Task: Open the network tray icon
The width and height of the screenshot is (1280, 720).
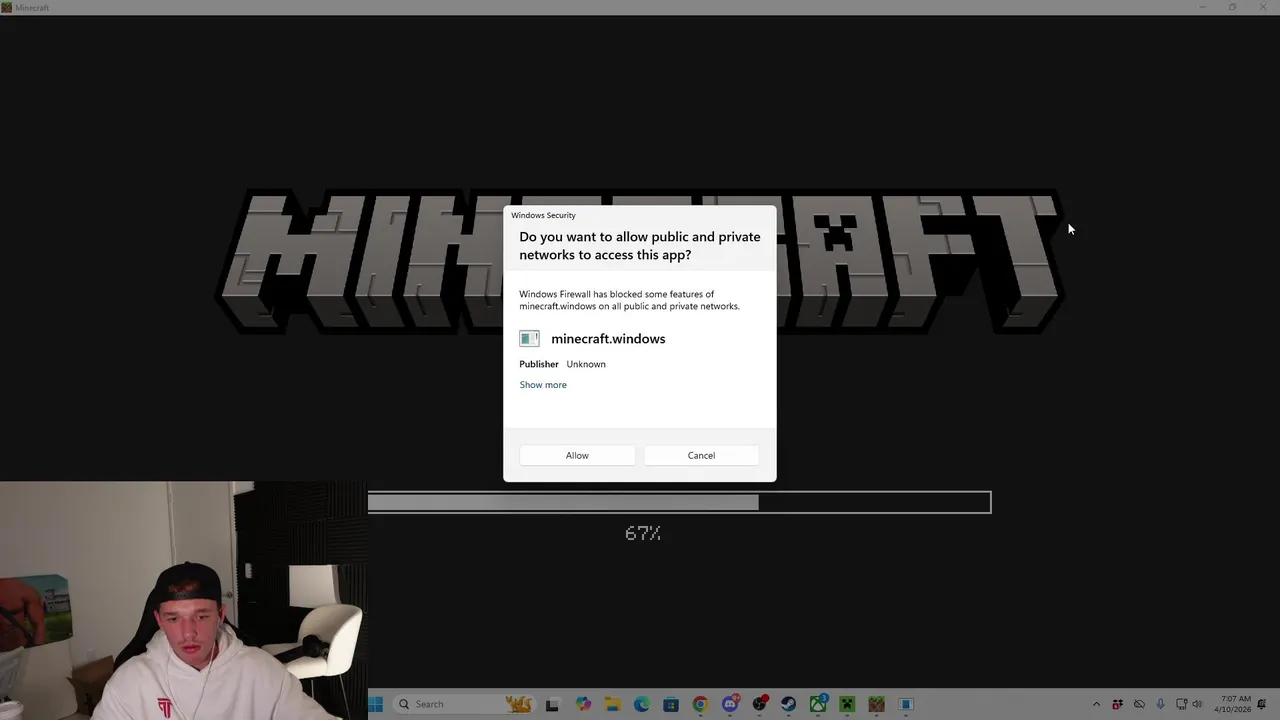Action: pyautogui.click(x=1182, y=704)
